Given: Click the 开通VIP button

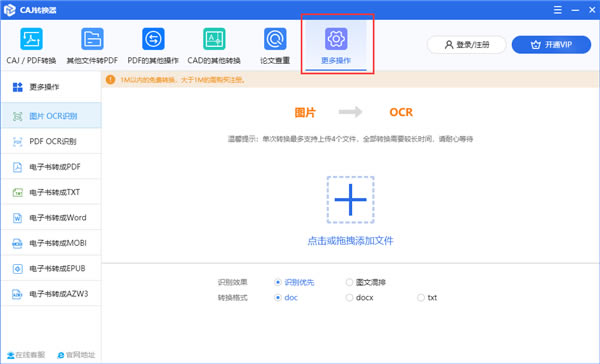Looking at the screenshot, I should (x=551, y=45).
